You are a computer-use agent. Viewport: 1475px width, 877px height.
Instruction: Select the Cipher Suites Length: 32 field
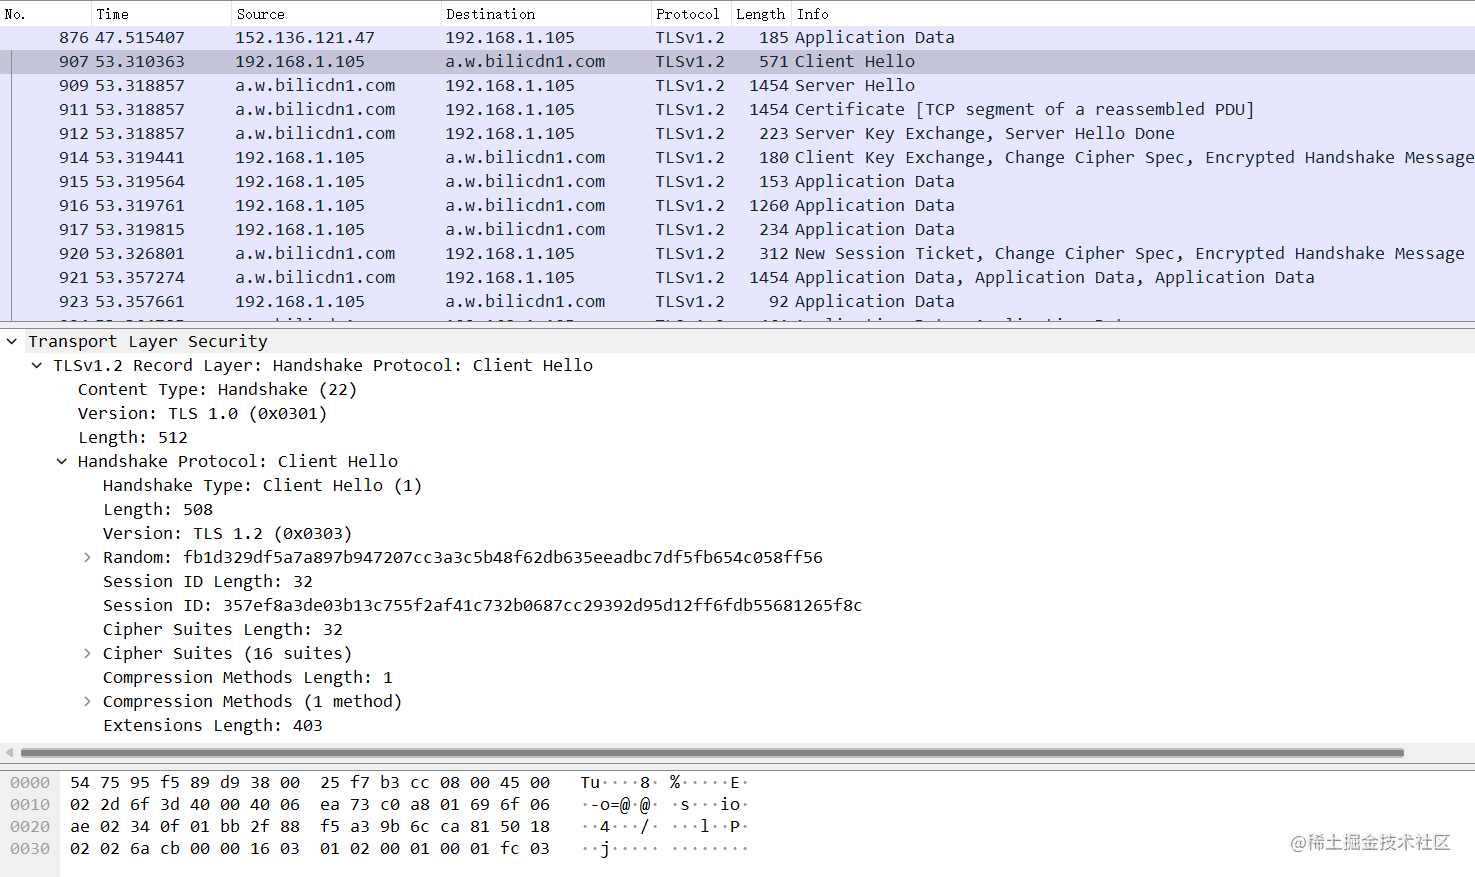[x=223, y=630]
